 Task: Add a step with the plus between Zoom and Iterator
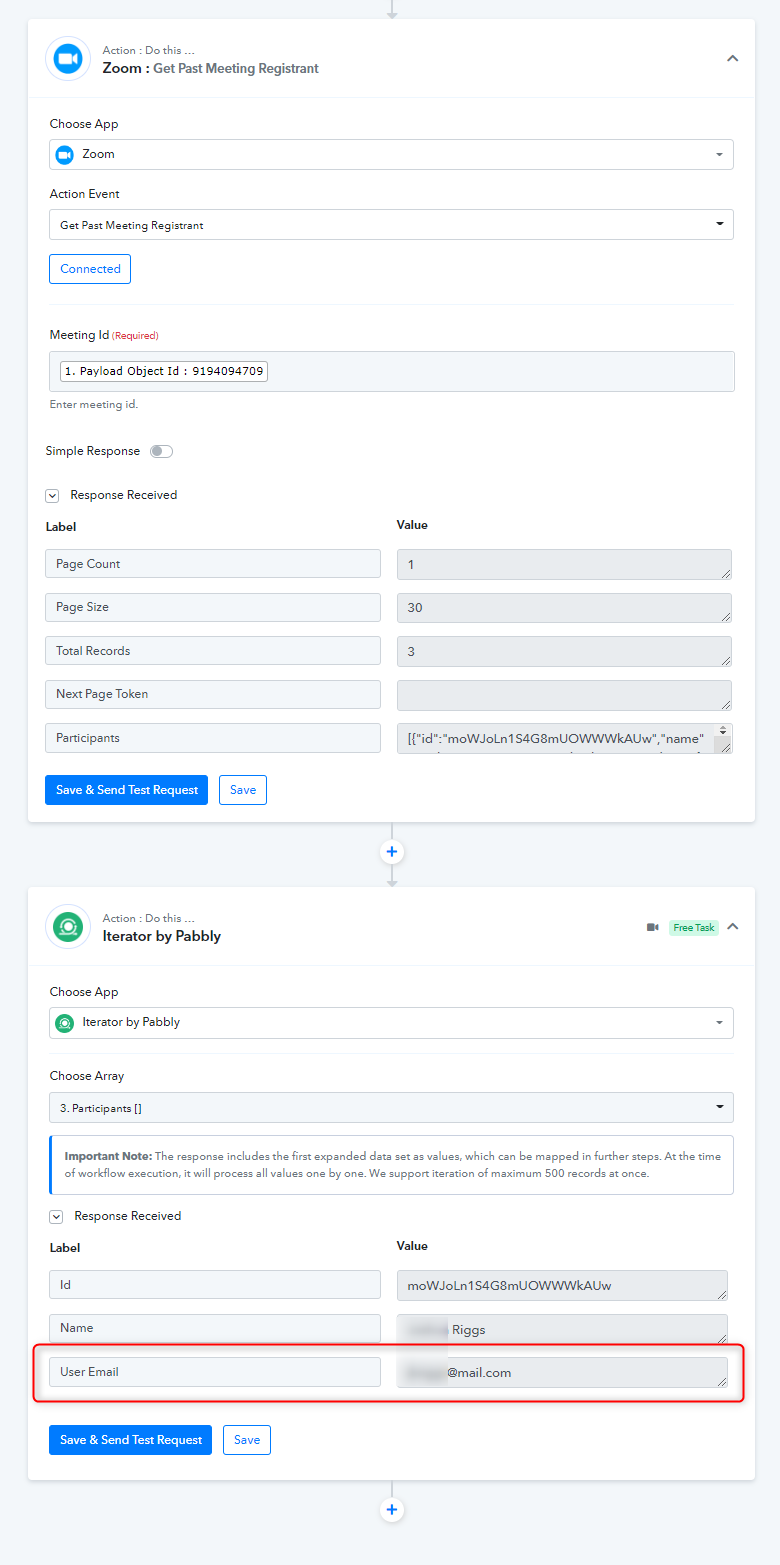392,852
